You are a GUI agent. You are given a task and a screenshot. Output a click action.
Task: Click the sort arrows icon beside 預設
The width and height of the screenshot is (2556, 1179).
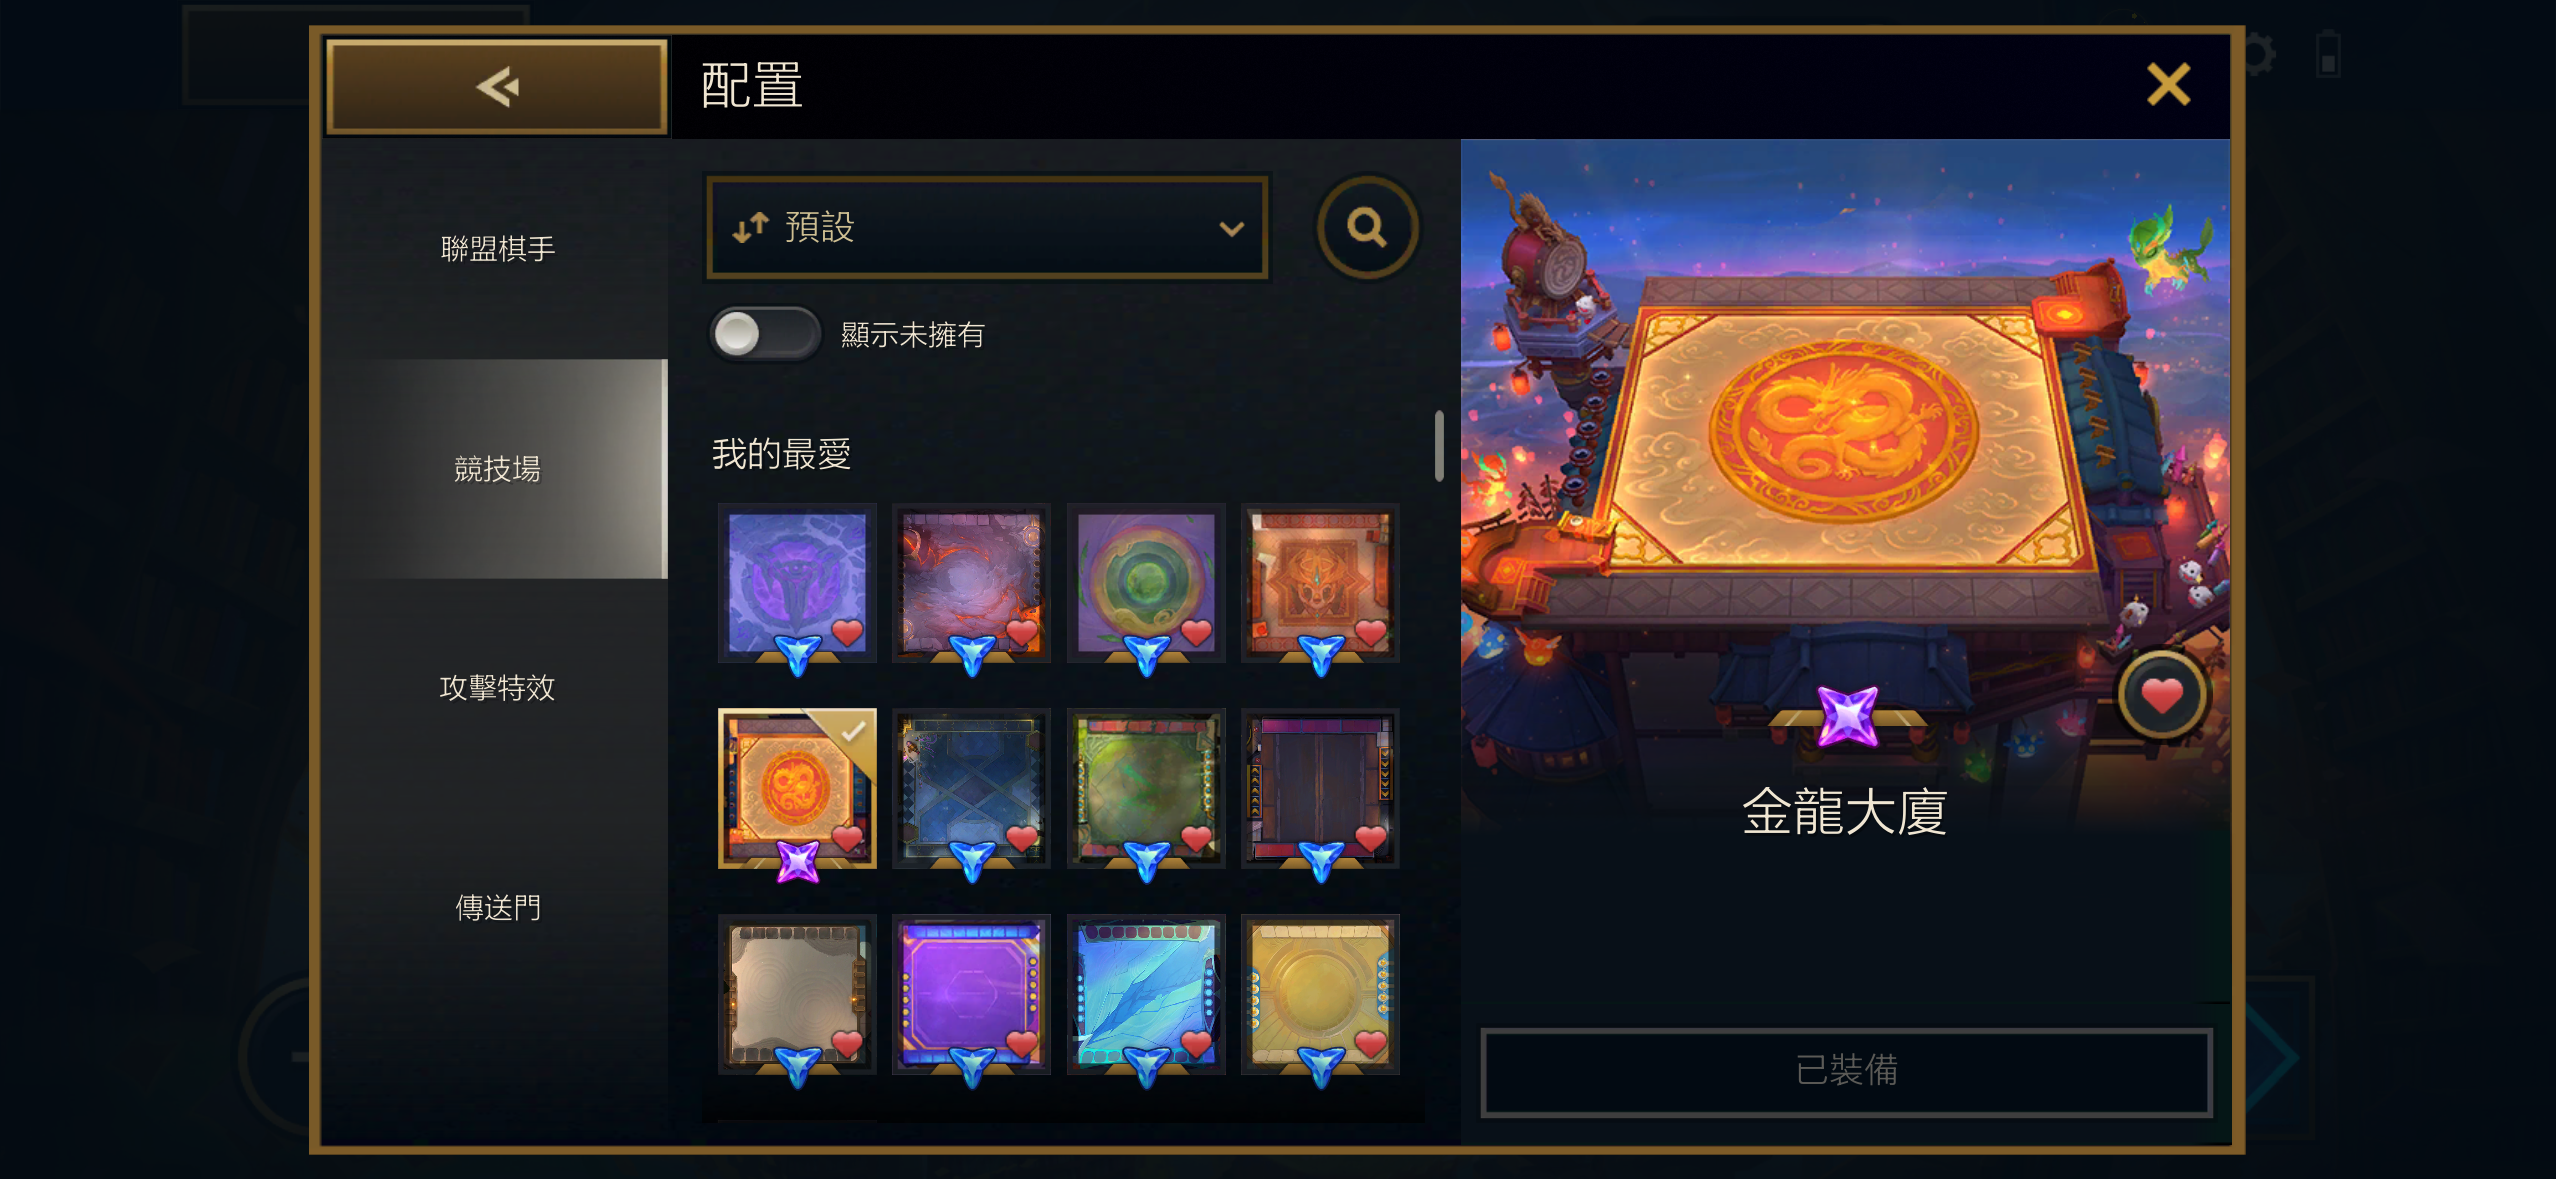(750, 228)
